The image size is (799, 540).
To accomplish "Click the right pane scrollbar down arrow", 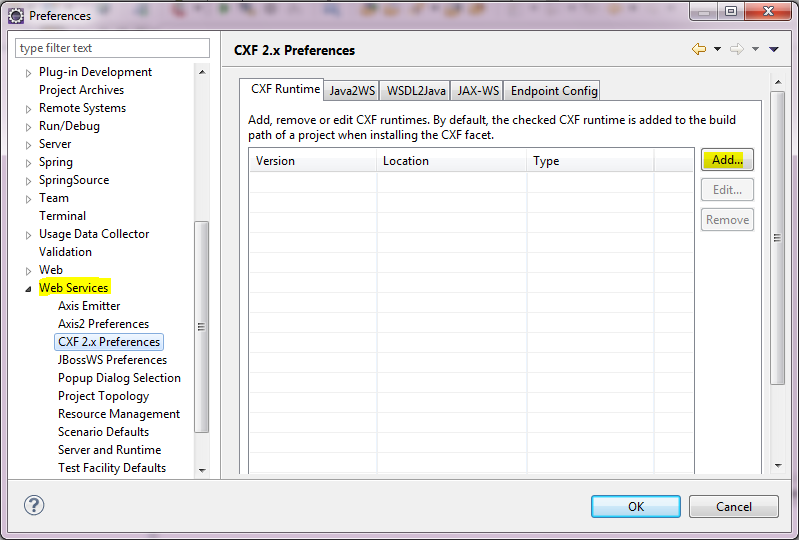I will (x=778, y=466).
